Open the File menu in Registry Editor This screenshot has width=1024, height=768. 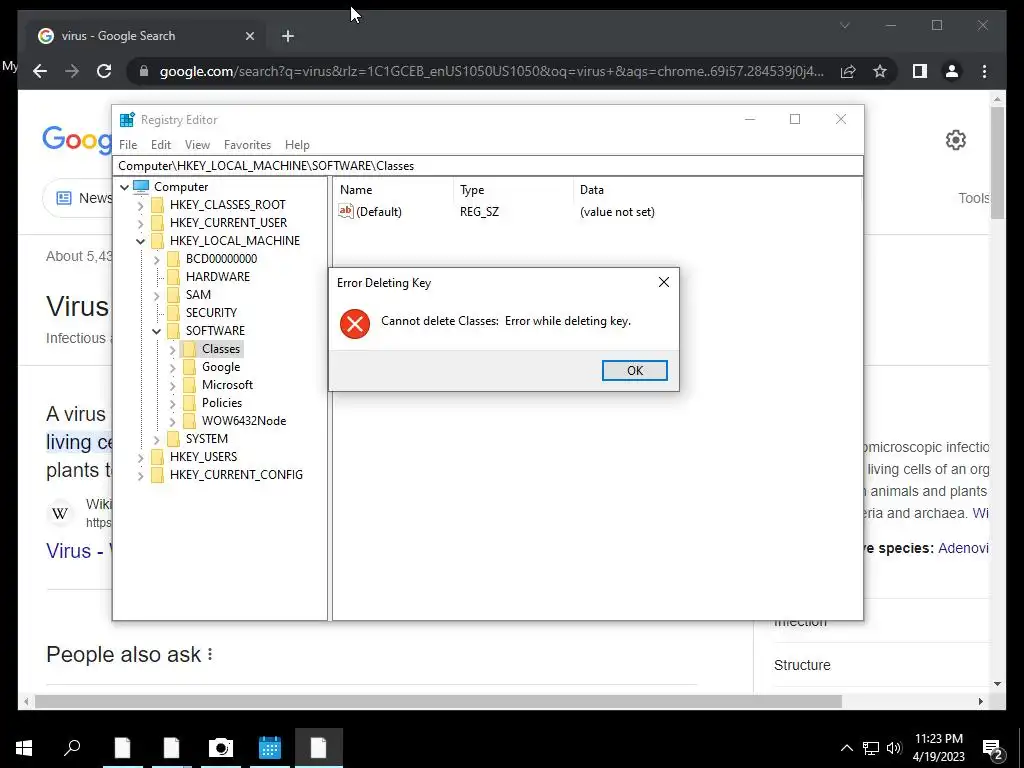128,145
